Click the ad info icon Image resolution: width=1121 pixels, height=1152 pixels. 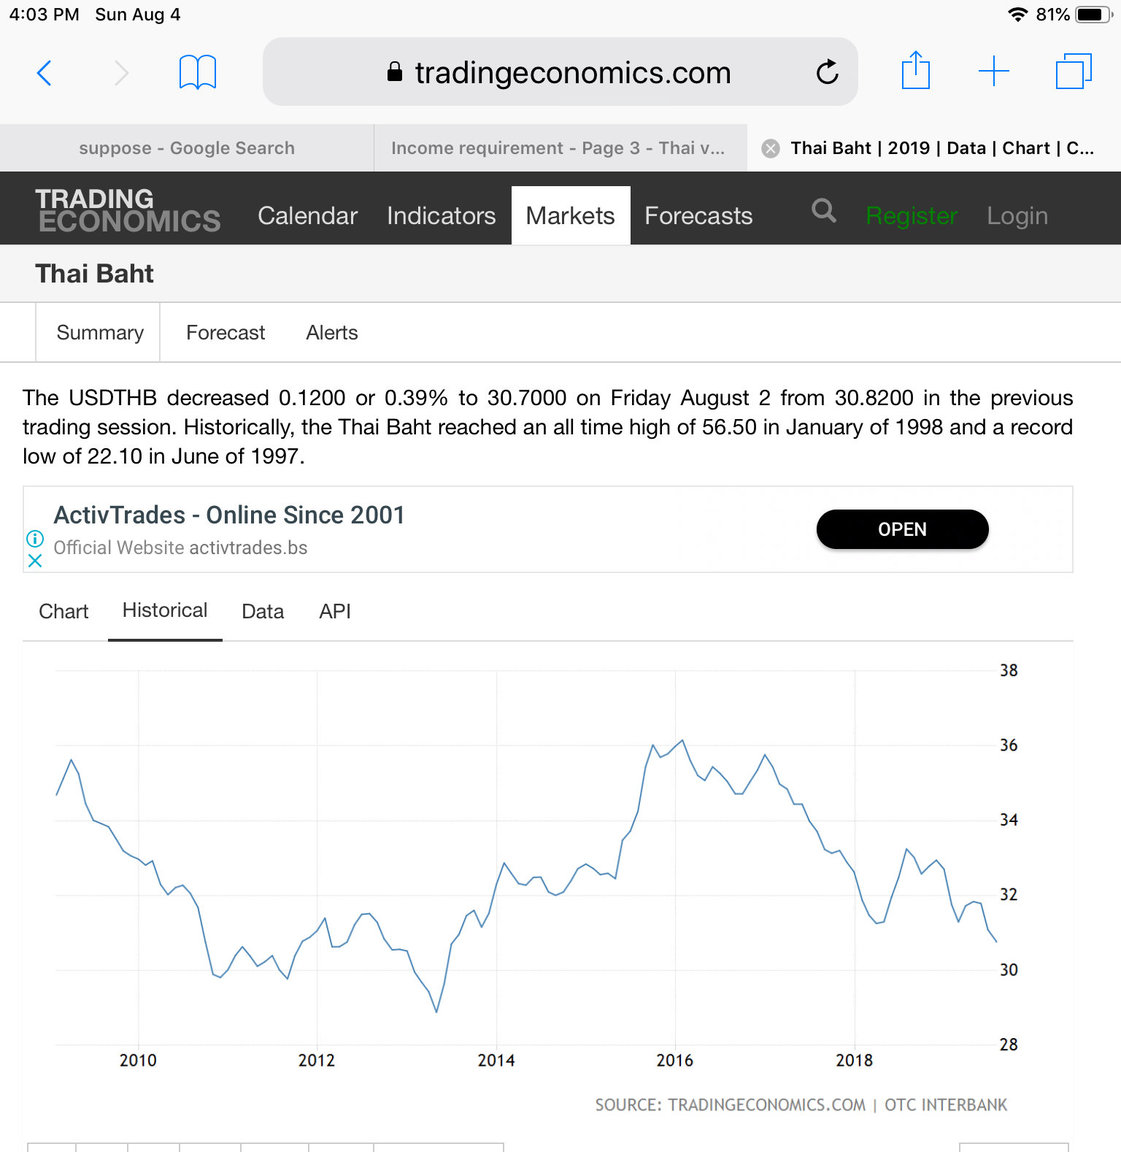[35, 538]
